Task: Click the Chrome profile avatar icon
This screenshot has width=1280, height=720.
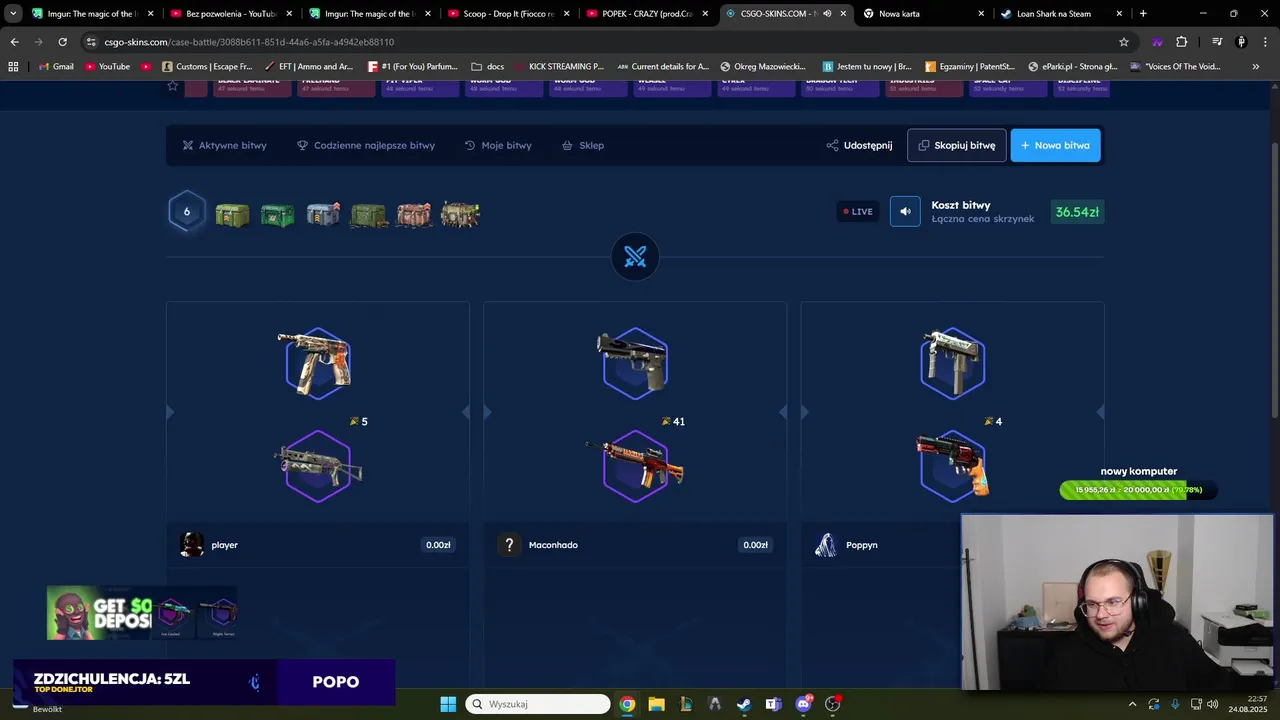Action: click(x=1241, y=42)
